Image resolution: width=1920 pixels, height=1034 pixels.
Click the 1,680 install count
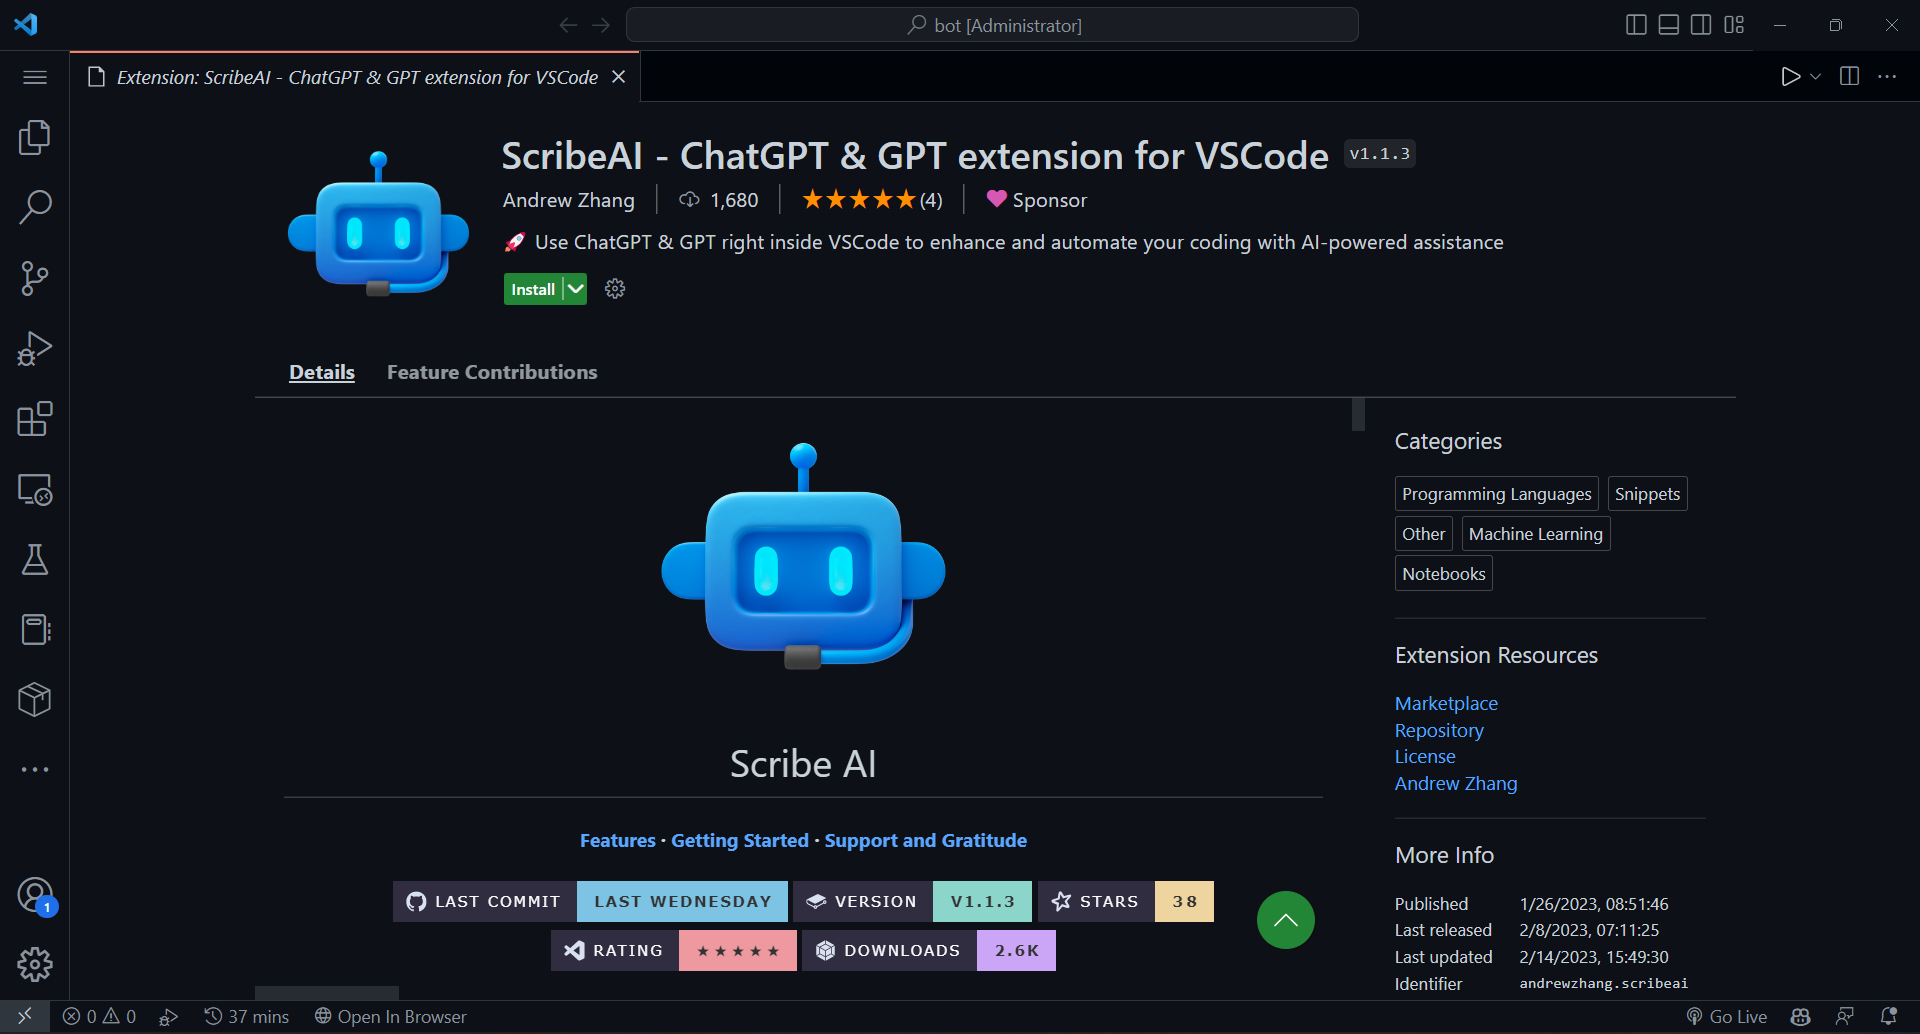(719, 200)
